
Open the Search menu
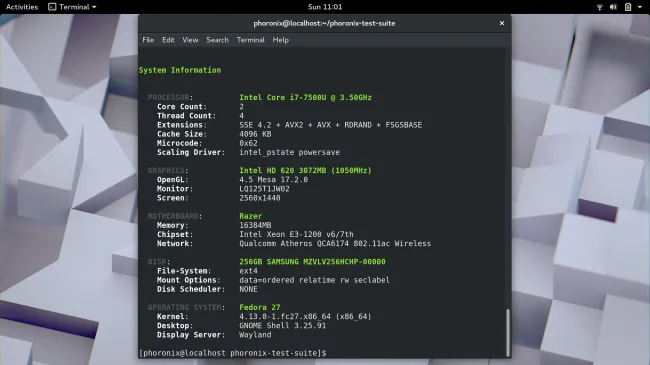217,40
